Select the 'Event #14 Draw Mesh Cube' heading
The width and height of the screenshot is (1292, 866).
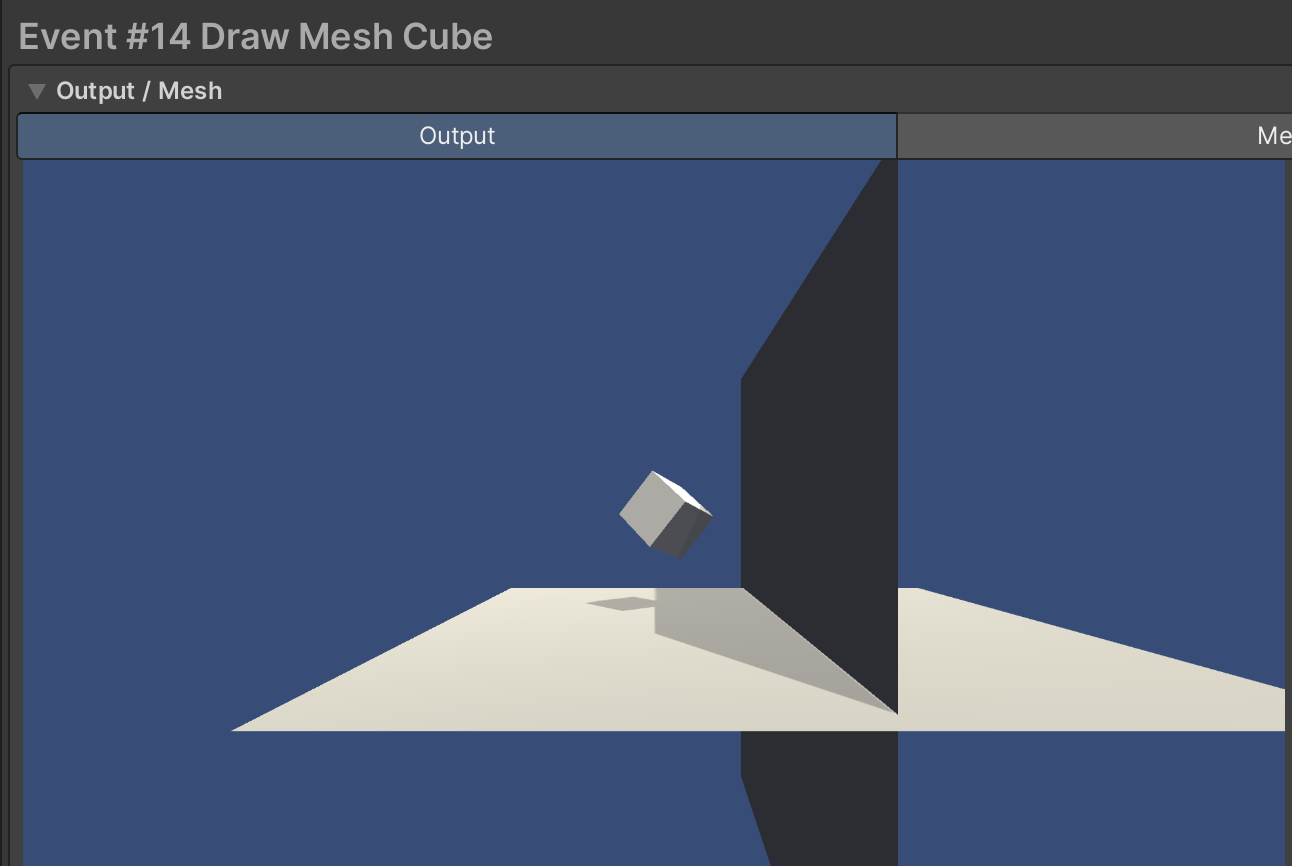pos(256,37)
